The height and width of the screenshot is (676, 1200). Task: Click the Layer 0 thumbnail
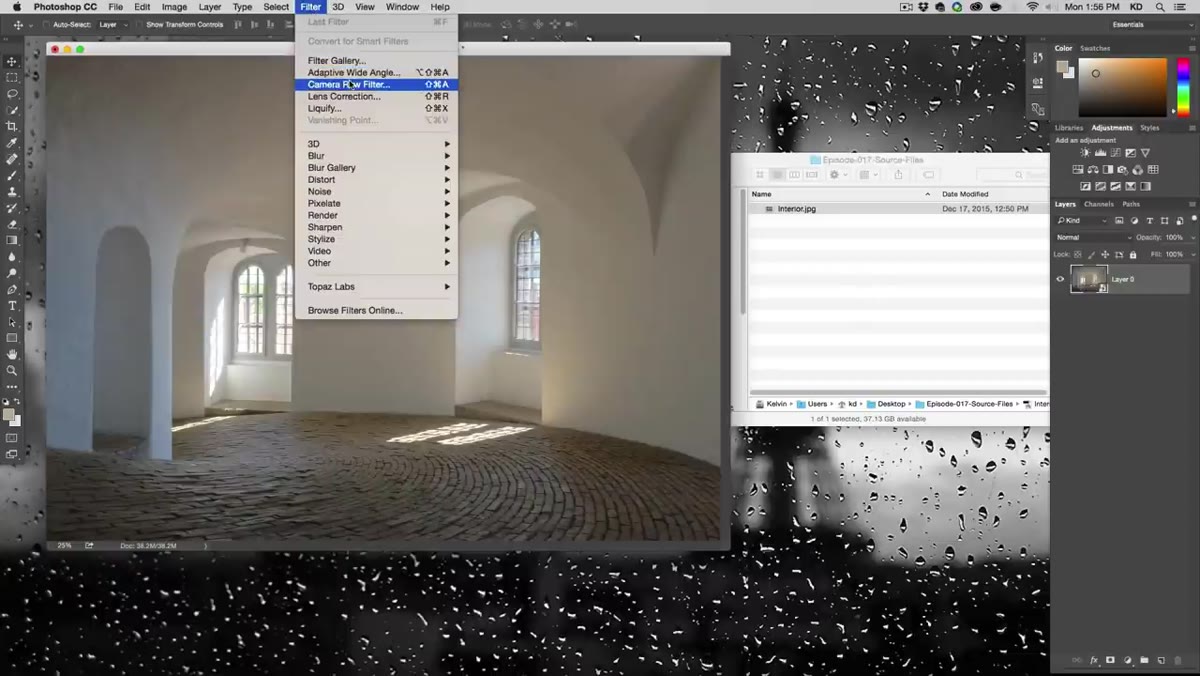pyautogui.click(x=1089, y=279)
